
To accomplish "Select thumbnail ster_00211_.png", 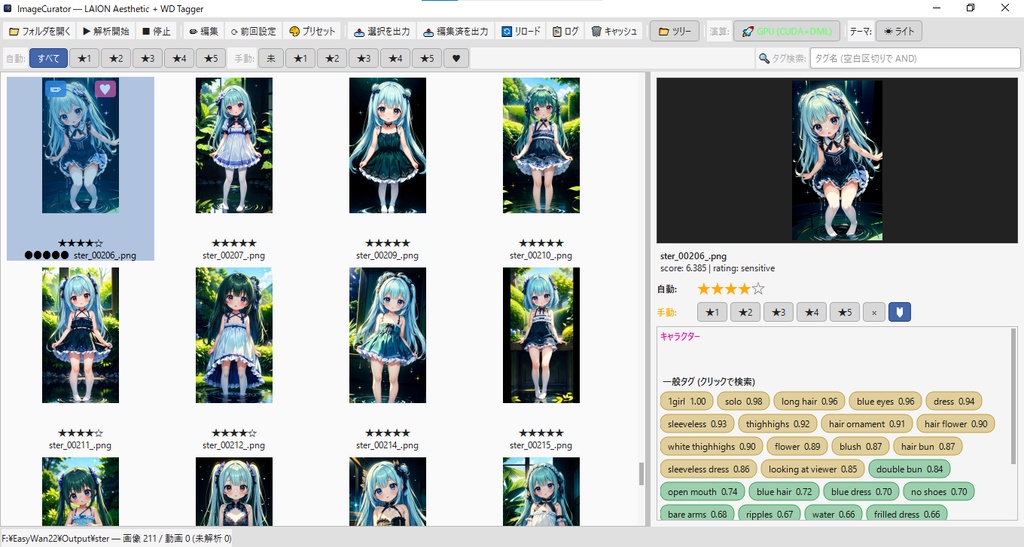I will (80, 335).
